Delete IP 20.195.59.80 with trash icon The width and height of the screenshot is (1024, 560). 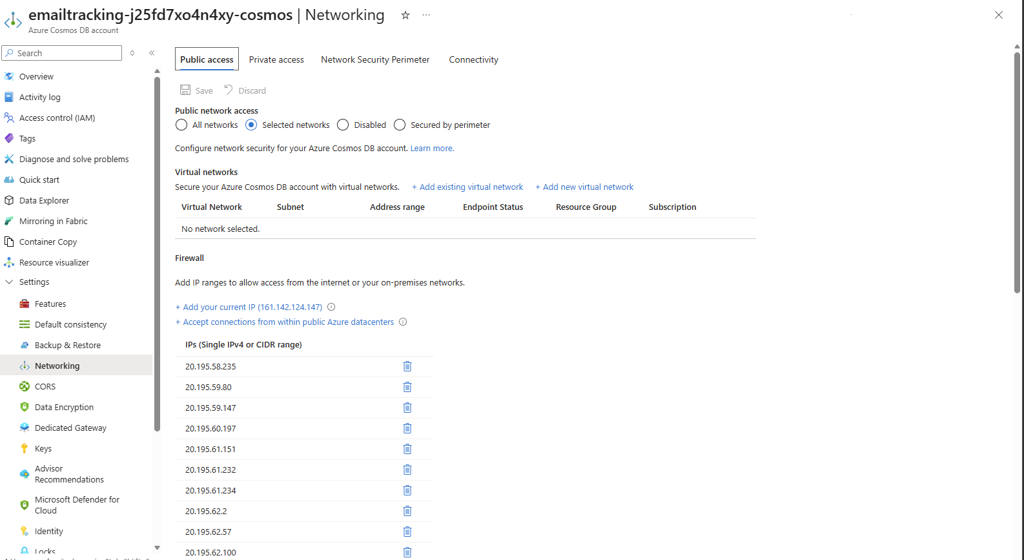[x=407, y=387]
